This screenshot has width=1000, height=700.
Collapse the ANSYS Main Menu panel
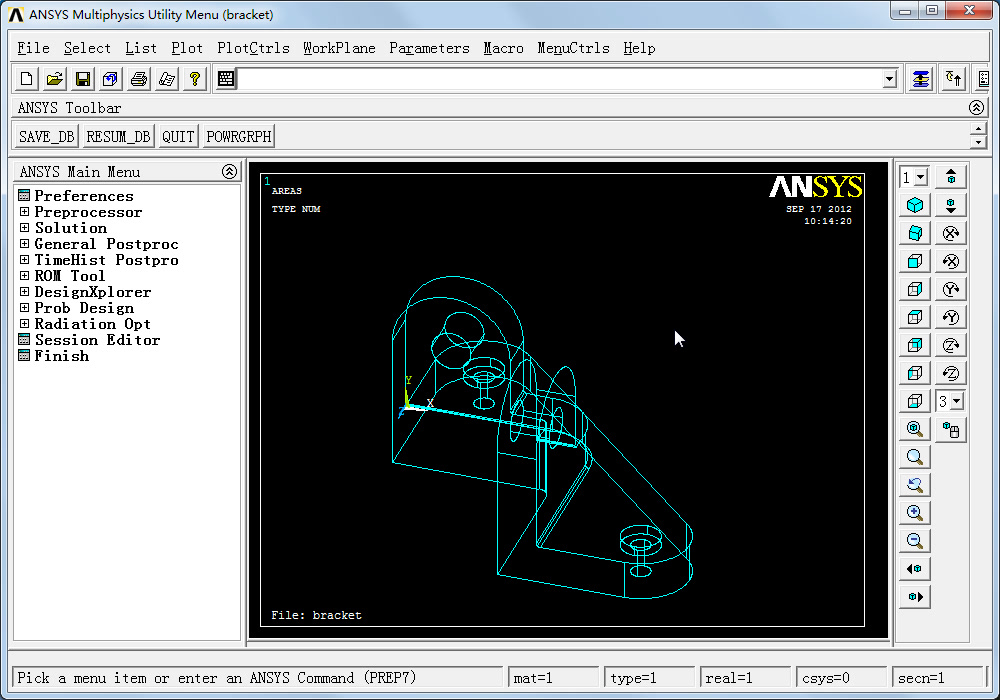(x=229, y=172)
